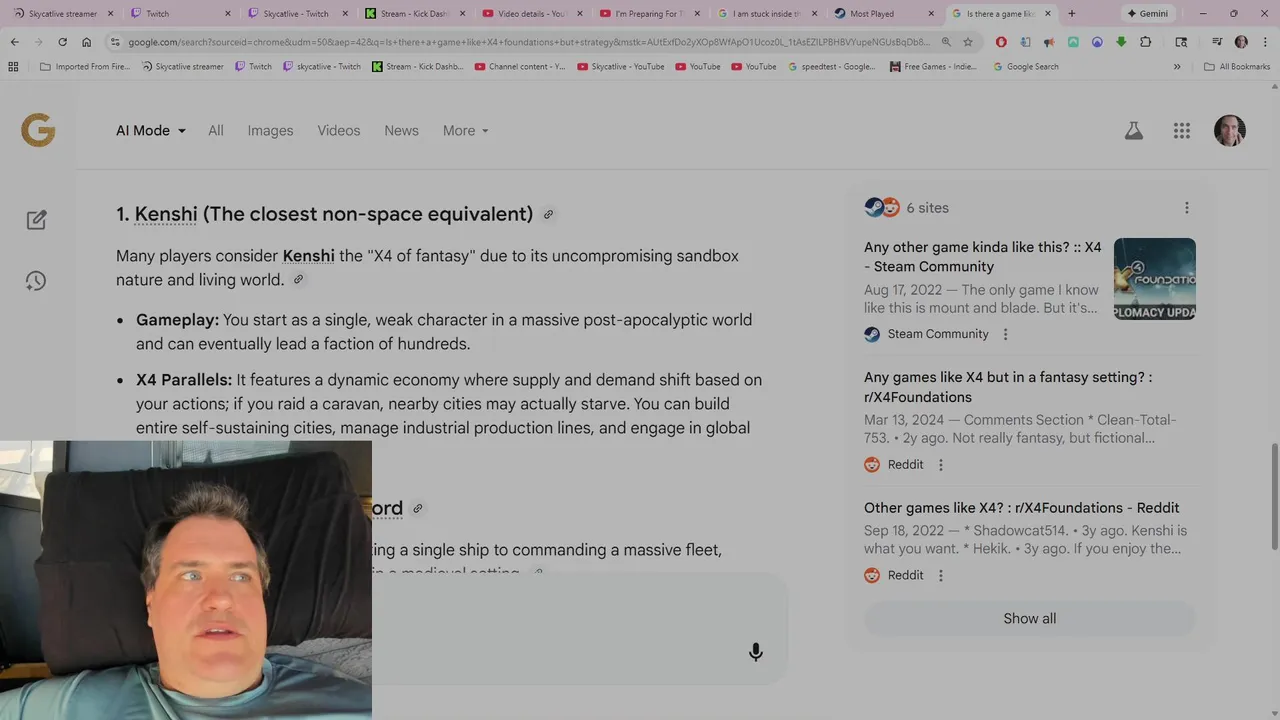Open three-dot menu of last Reddit result

click(x=941, y=575)
